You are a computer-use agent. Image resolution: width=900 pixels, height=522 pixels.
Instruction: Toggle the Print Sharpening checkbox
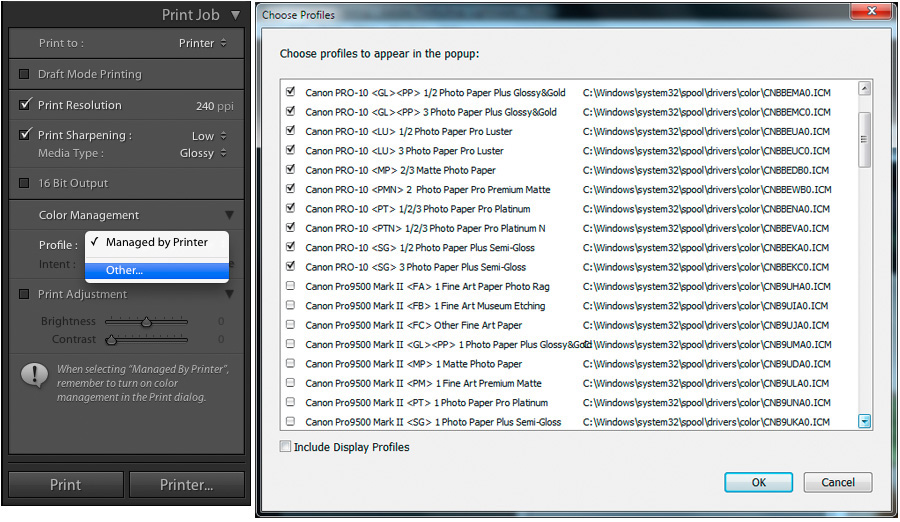click(x=25, y=134)
